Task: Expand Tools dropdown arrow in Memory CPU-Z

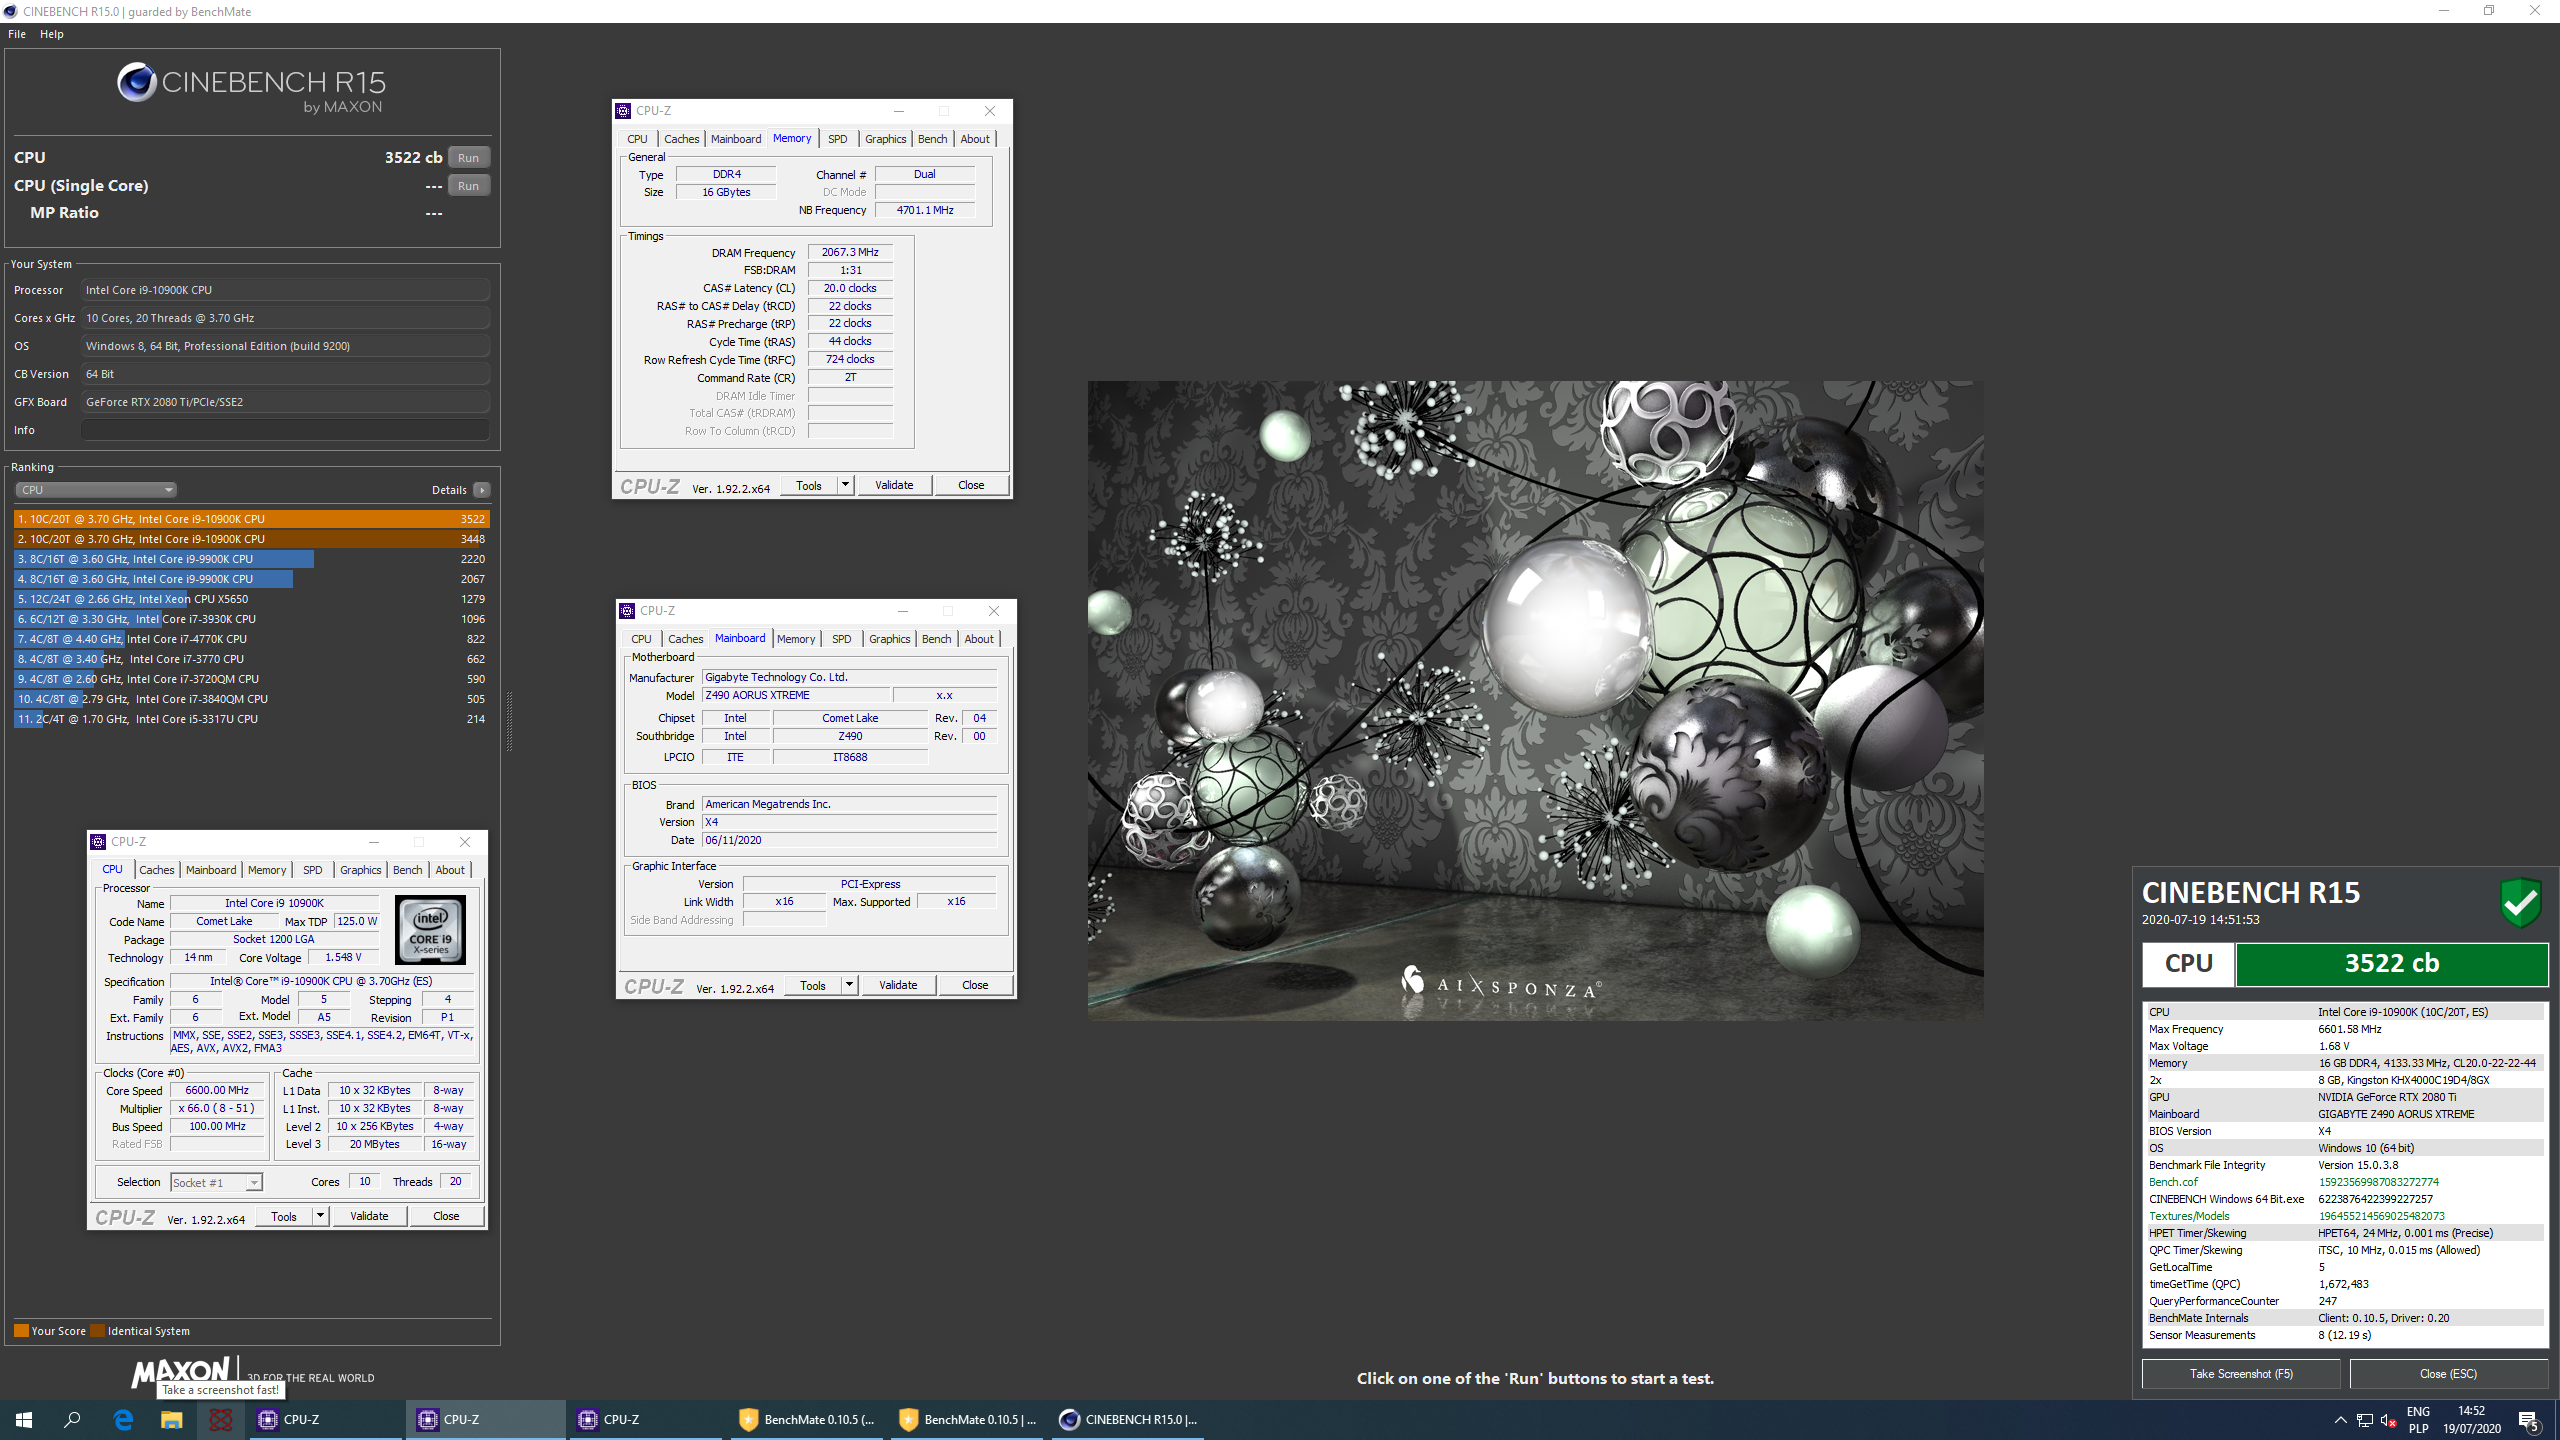Action: pyautogui.click(x=845, y=485)
